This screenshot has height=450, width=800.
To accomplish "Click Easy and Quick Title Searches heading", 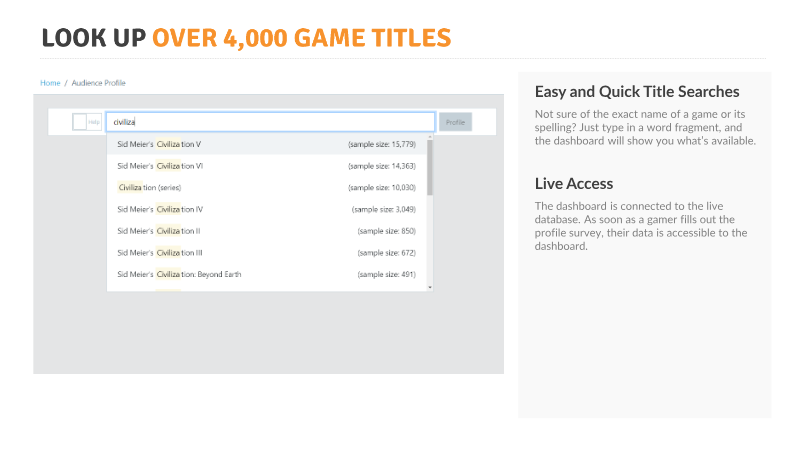I will tap(637, 92).
